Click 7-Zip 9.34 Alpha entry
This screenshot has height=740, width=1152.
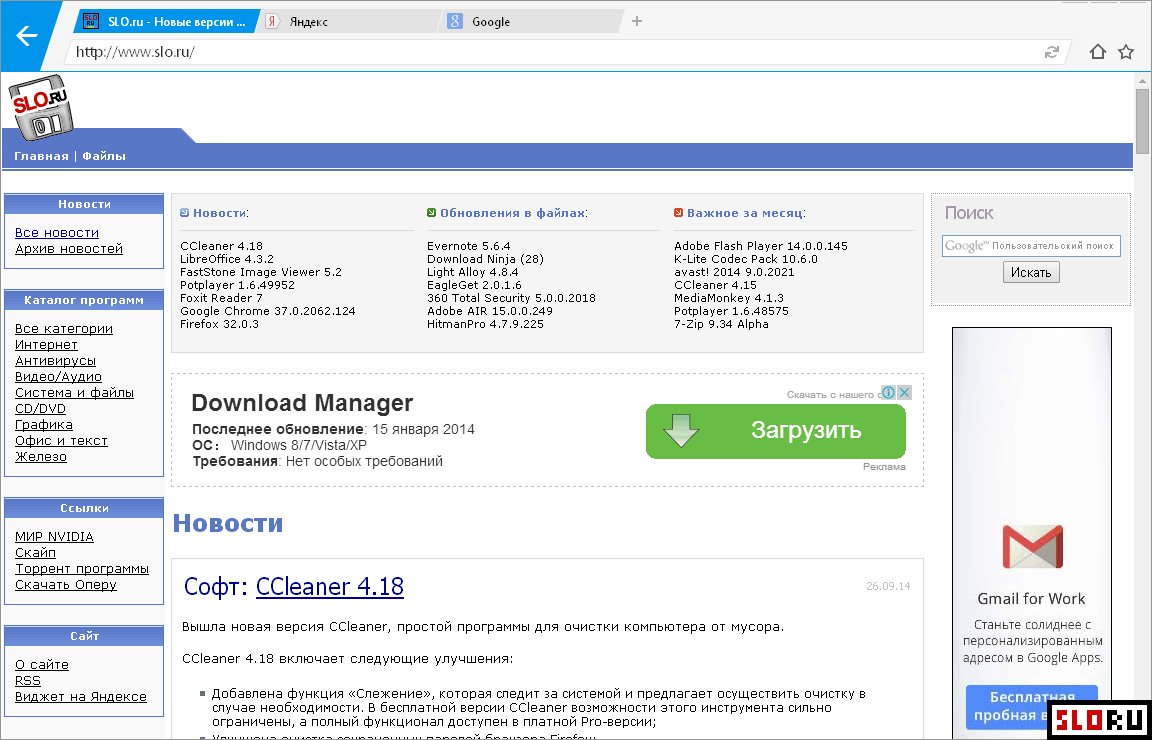[721, 324]
